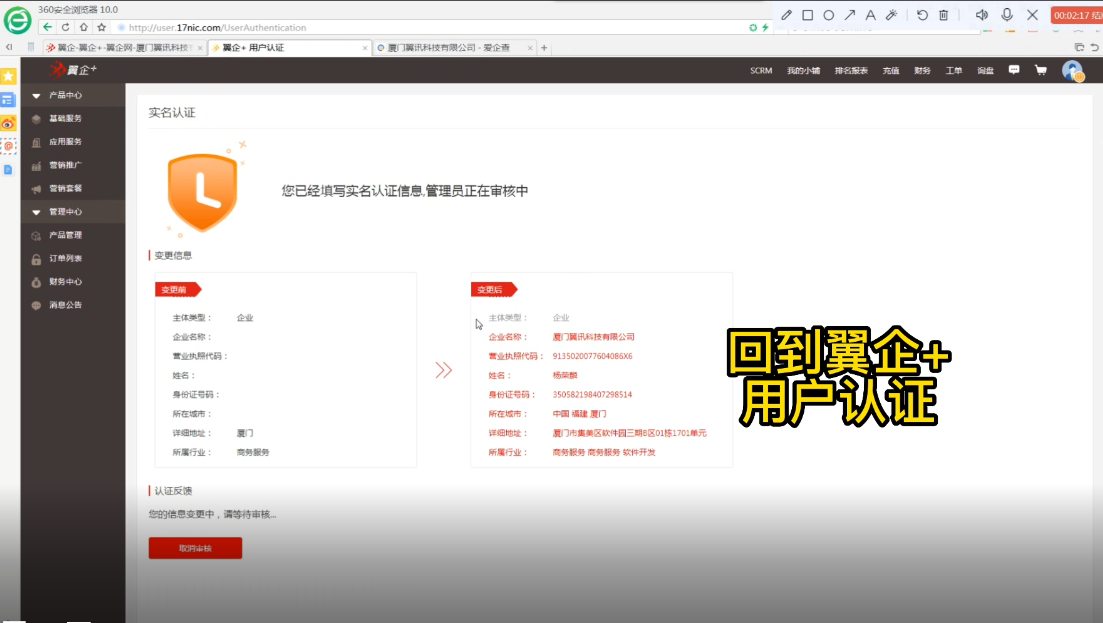Select the highlighter pen tool
Image resolution: width=1103 pixels, height=623 pixels.
coord(891,15)
